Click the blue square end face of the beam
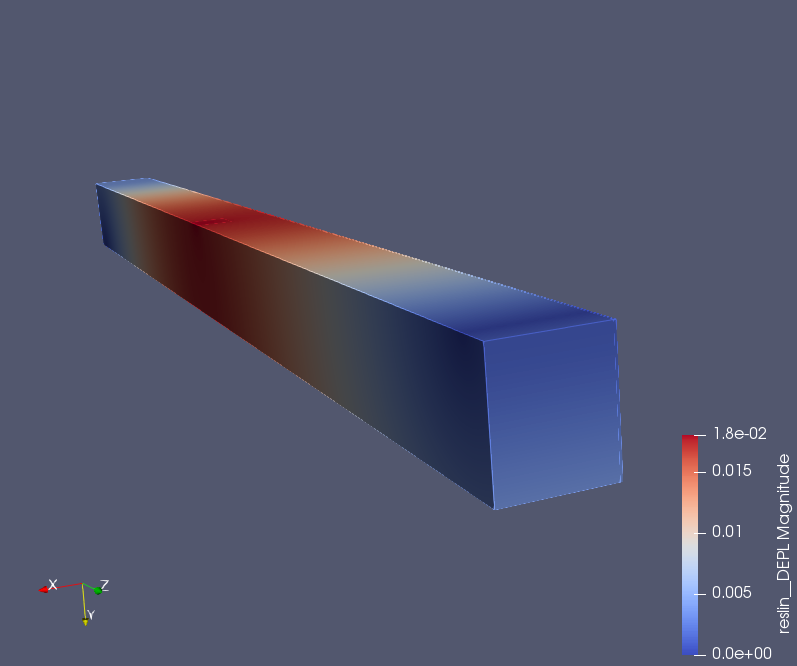The image size is (797, 666). (x=553, y=414)
